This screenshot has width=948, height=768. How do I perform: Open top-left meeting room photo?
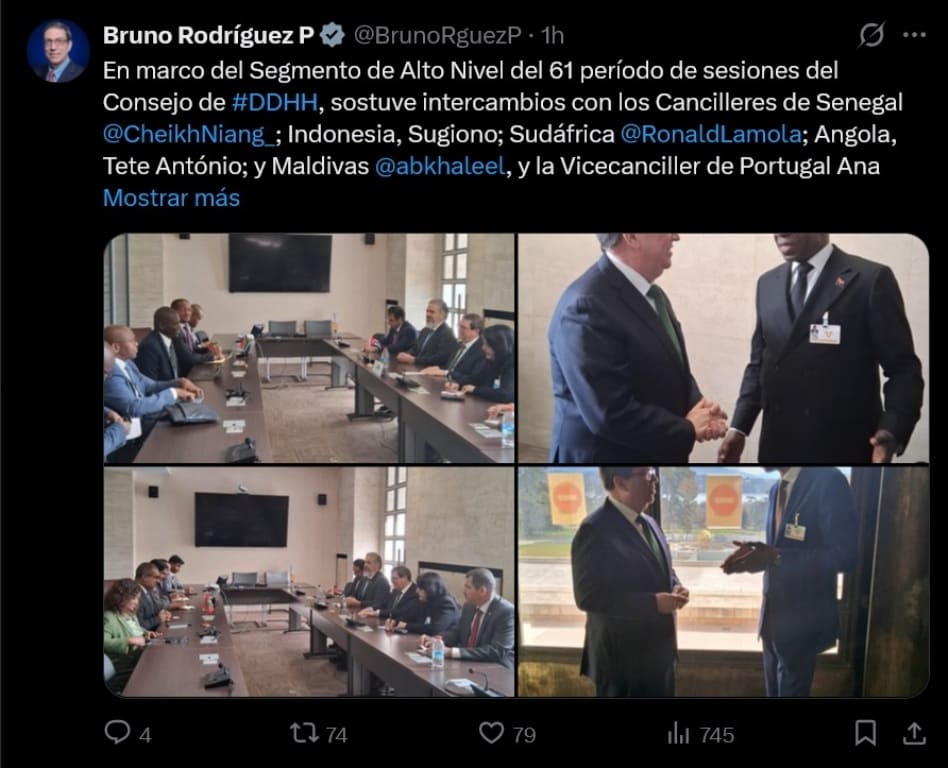(x=309, y=348)
